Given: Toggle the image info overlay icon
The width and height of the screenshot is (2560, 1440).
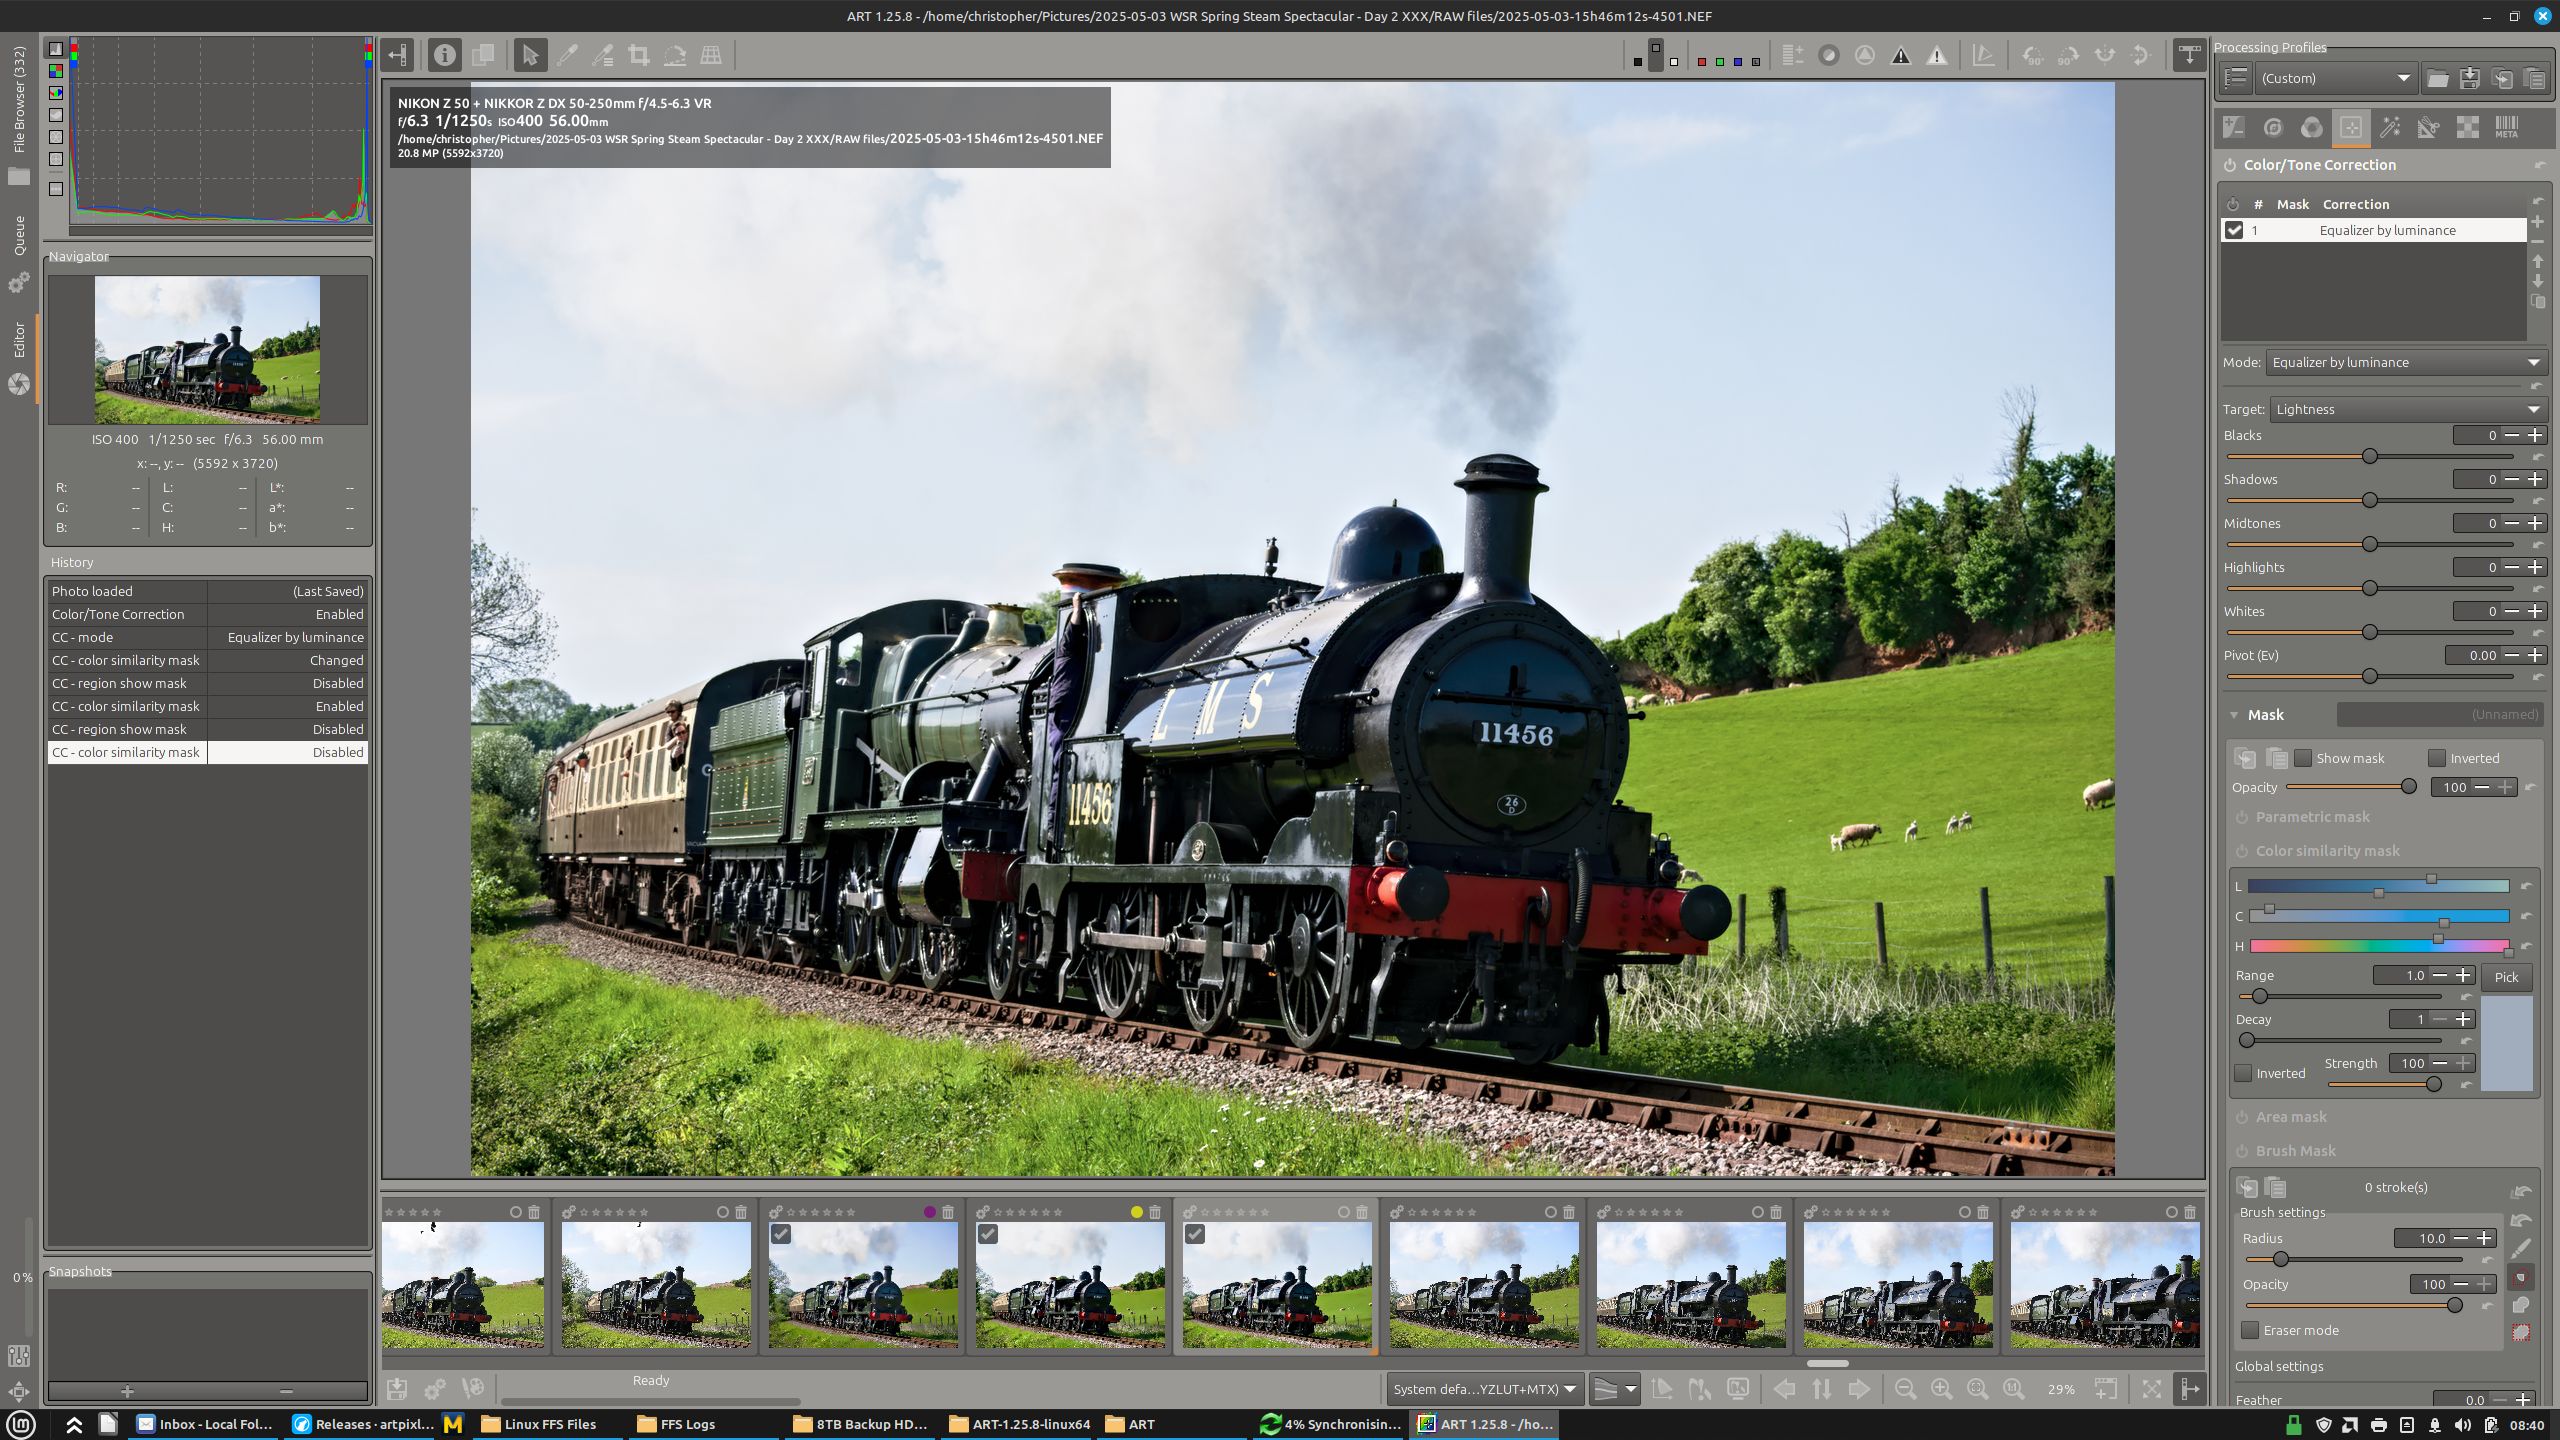Looking at the screenshot, I should point(445,55).
